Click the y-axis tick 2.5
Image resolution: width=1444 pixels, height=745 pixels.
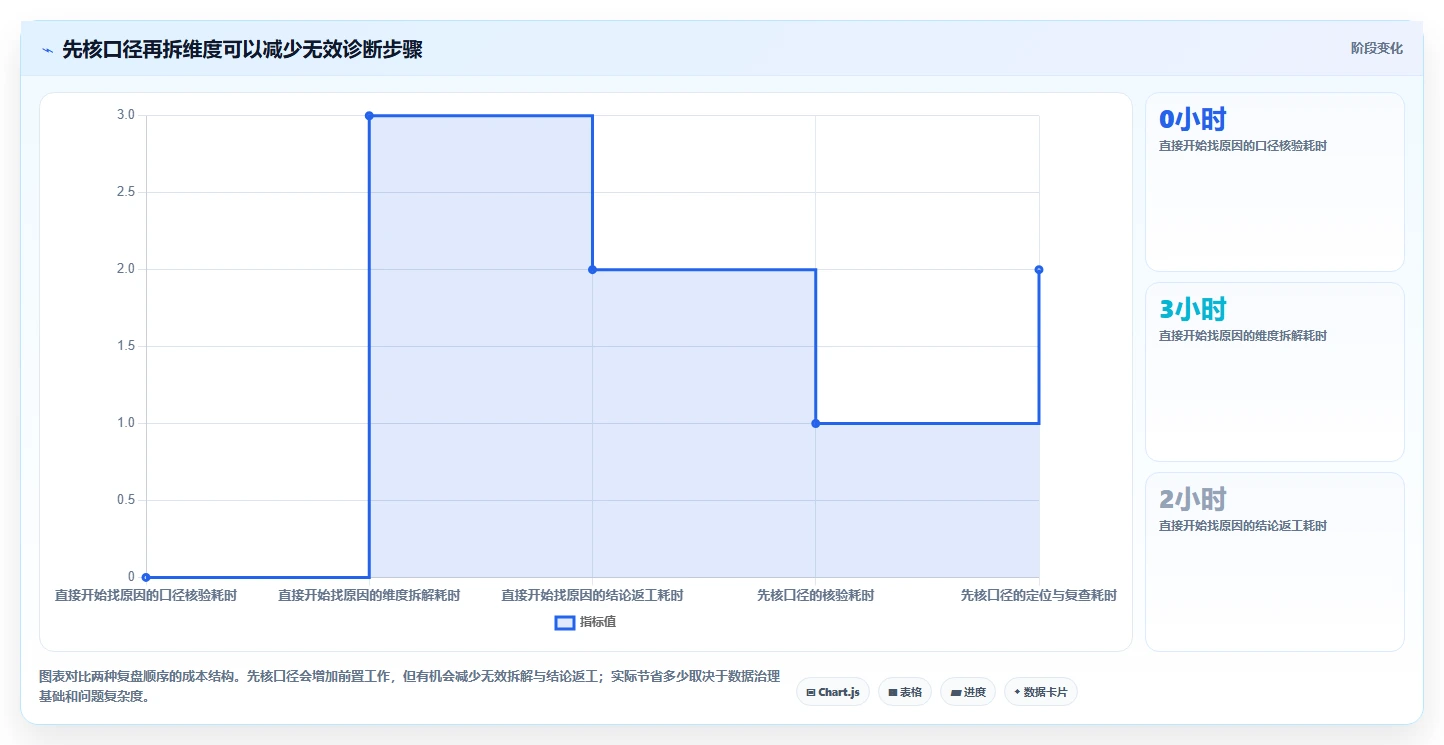[x=126, y=192]
